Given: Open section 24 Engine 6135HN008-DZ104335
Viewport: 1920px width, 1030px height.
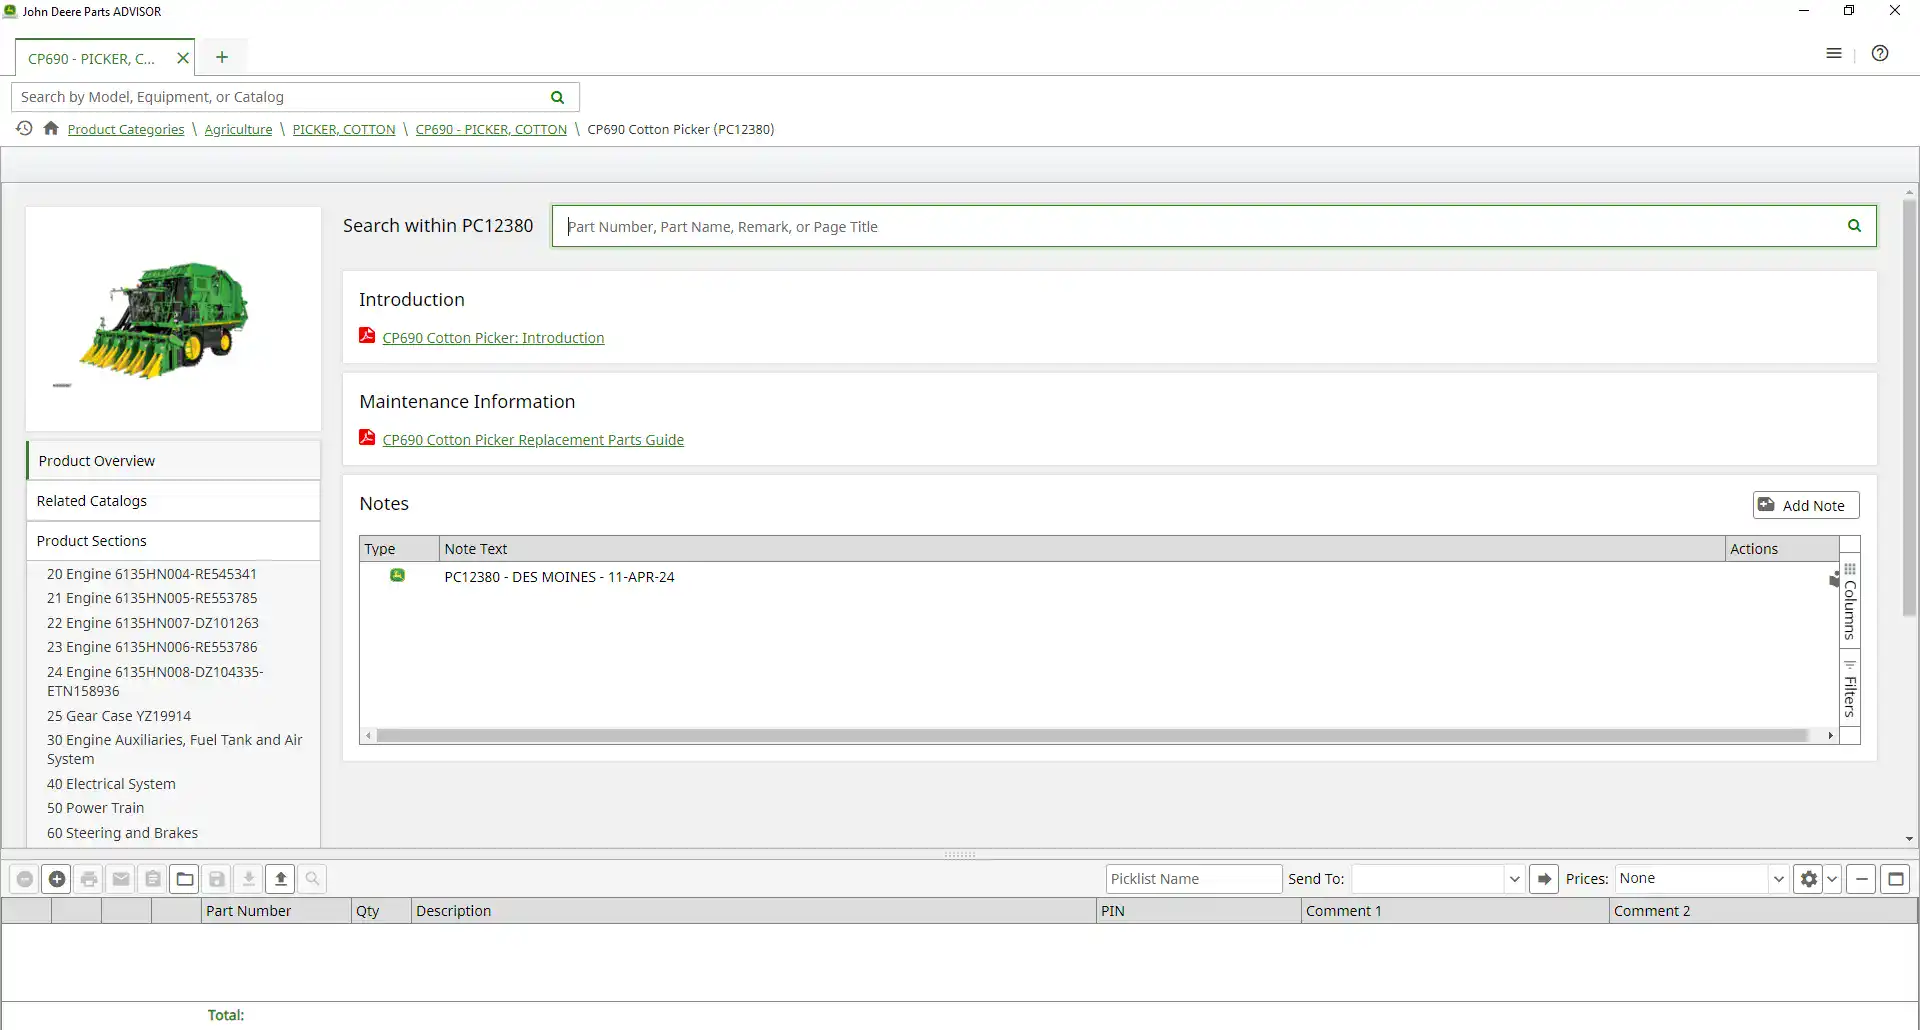Looking at the screenshot, I should [x=155, y=681].
